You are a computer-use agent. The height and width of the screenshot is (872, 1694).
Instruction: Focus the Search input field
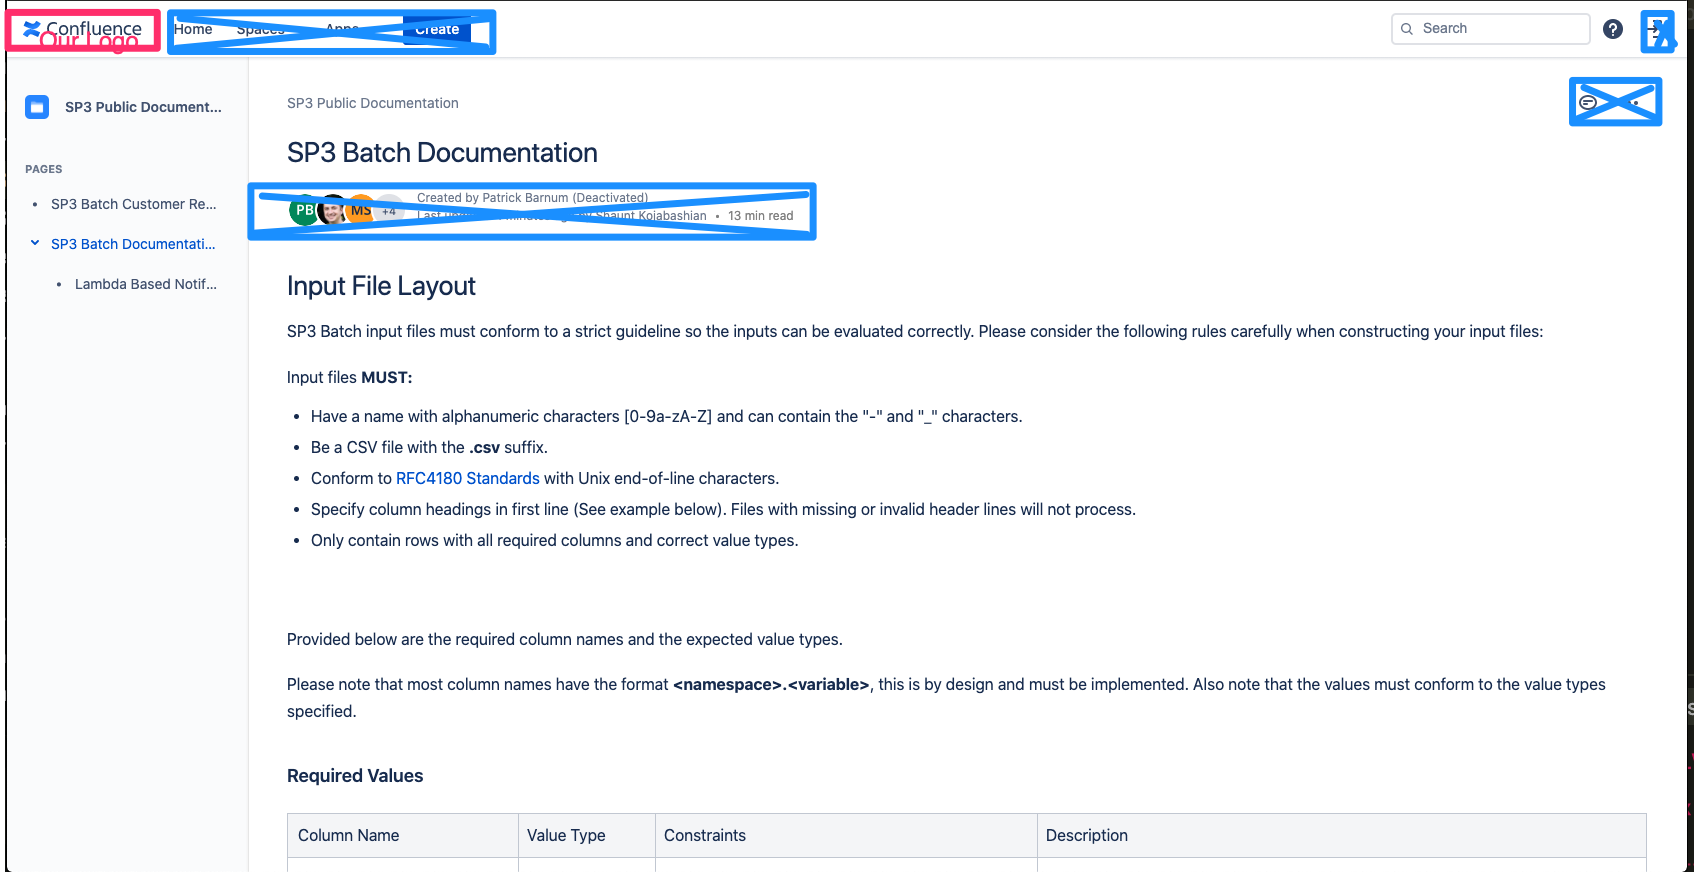click(1490, 29)
